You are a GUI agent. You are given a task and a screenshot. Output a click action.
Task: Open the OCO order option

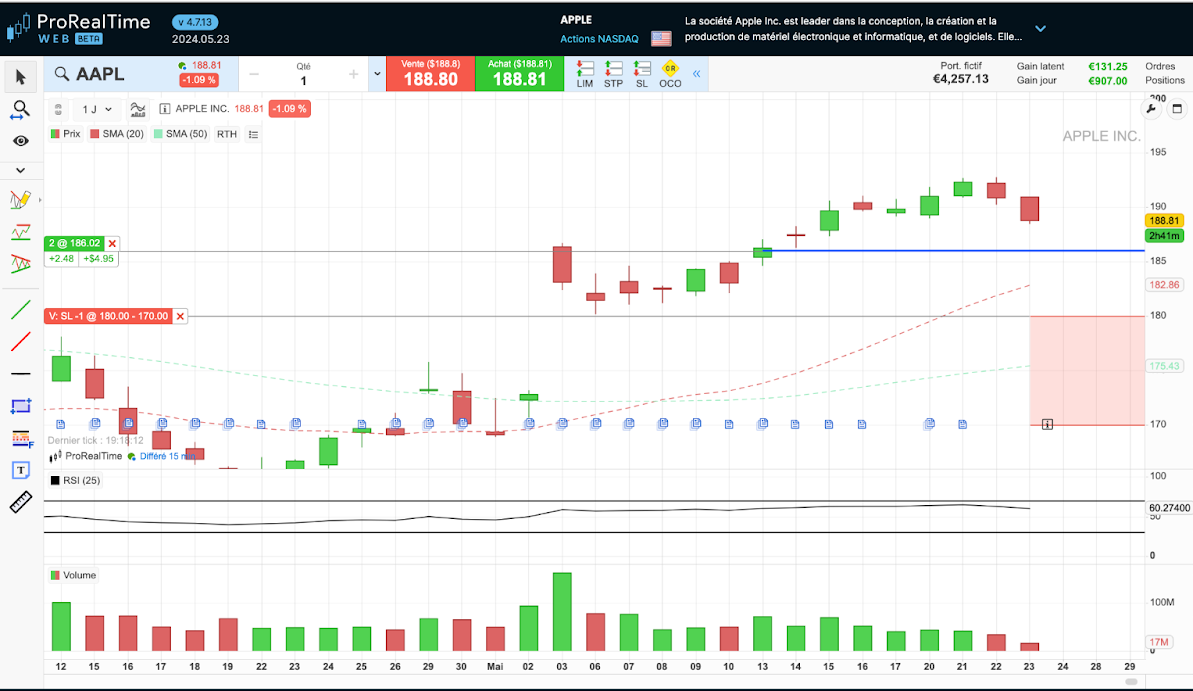click(x=670, y=74)
